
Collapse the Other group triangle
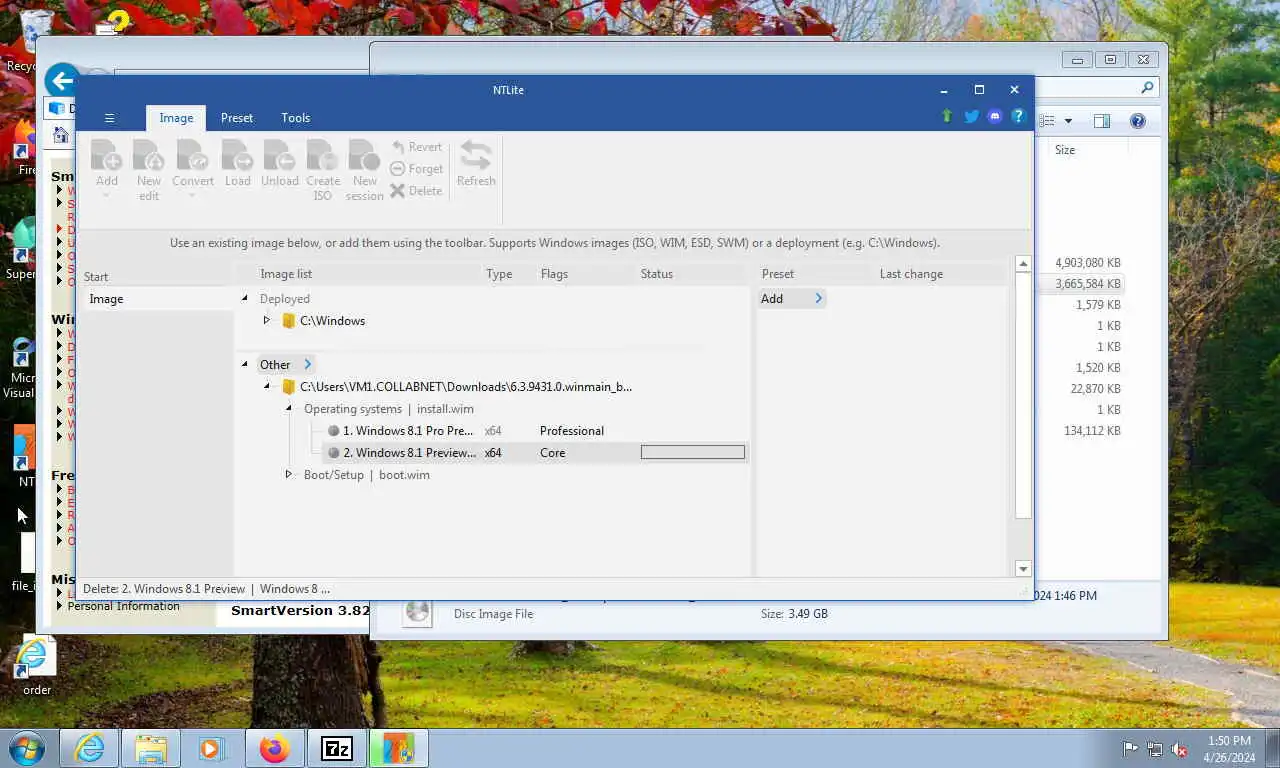(244, 364)
